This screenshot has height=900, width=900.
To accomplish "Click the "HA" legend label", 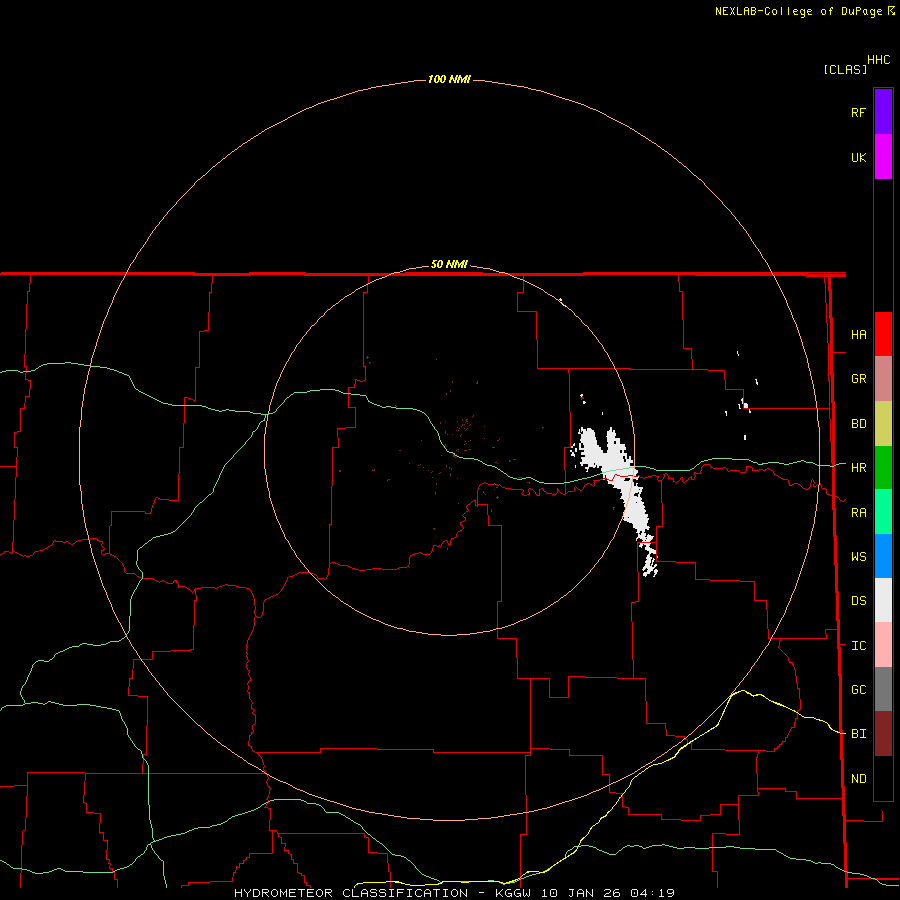I will [858, 334].
